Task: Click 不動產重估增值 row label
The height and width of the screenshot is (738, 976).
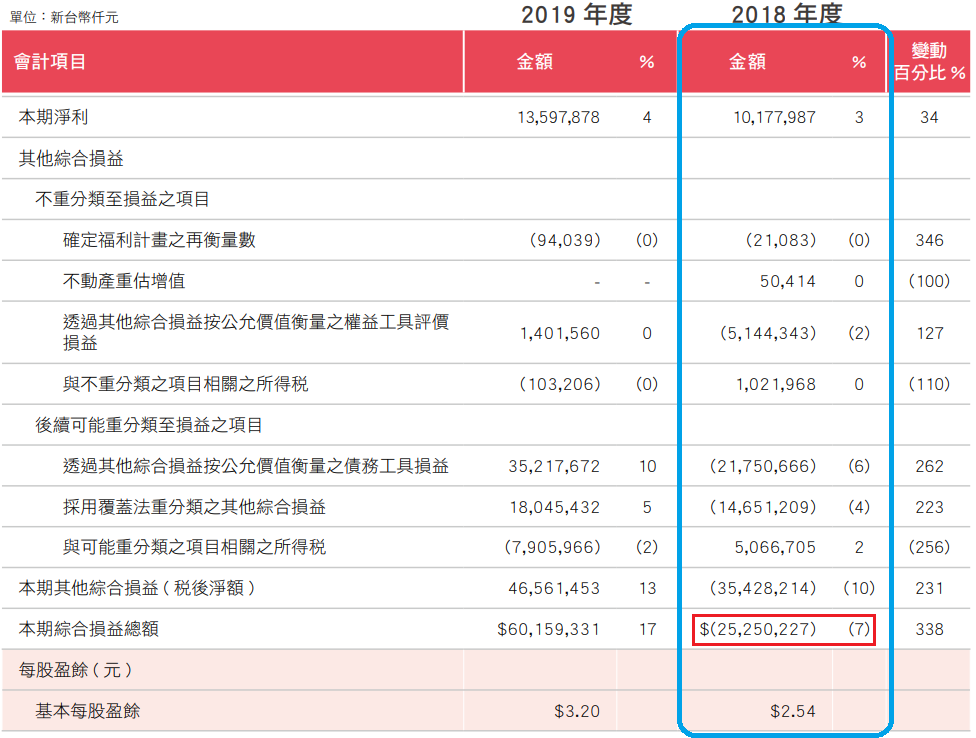Action: (x=124, y=281)
